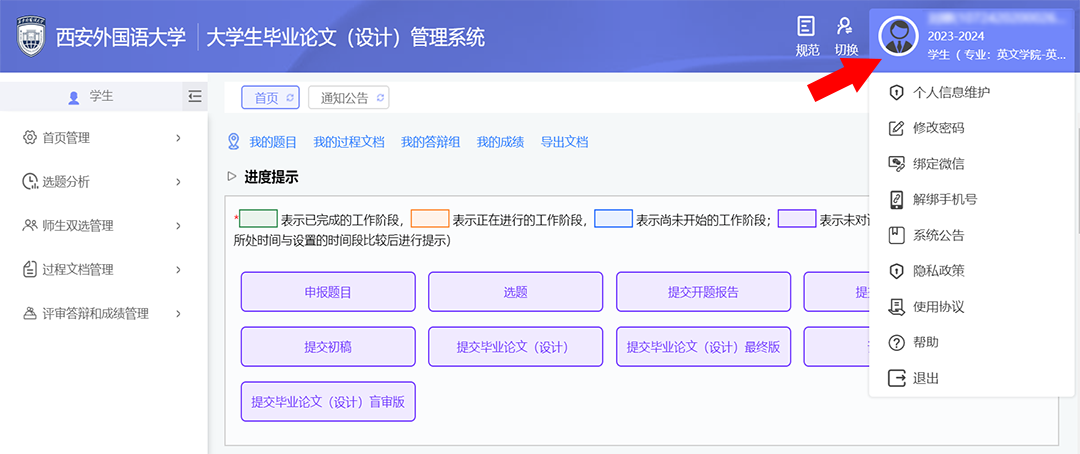
Task: Select 退出 to log out
Action: tap(925, 378)
